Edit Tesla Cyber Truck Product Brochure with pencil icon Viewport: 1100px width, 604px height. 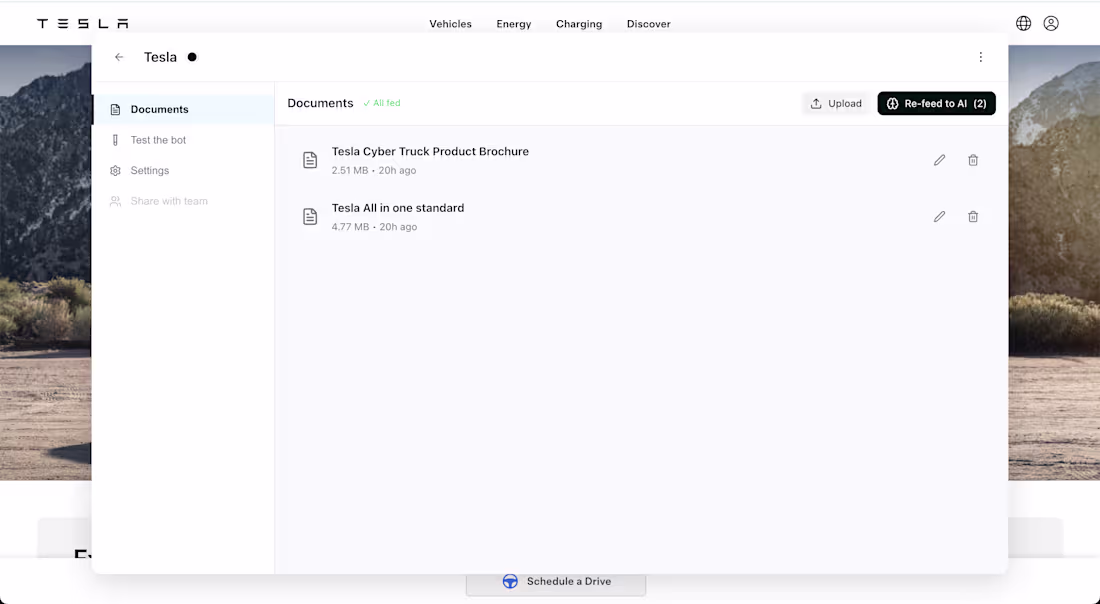click(939, 160)
